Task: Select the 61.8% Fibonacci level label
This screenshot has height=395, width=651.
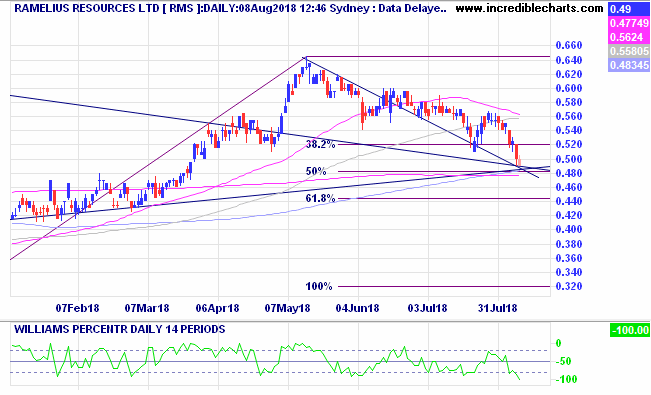Action: [x=320, y=199]
